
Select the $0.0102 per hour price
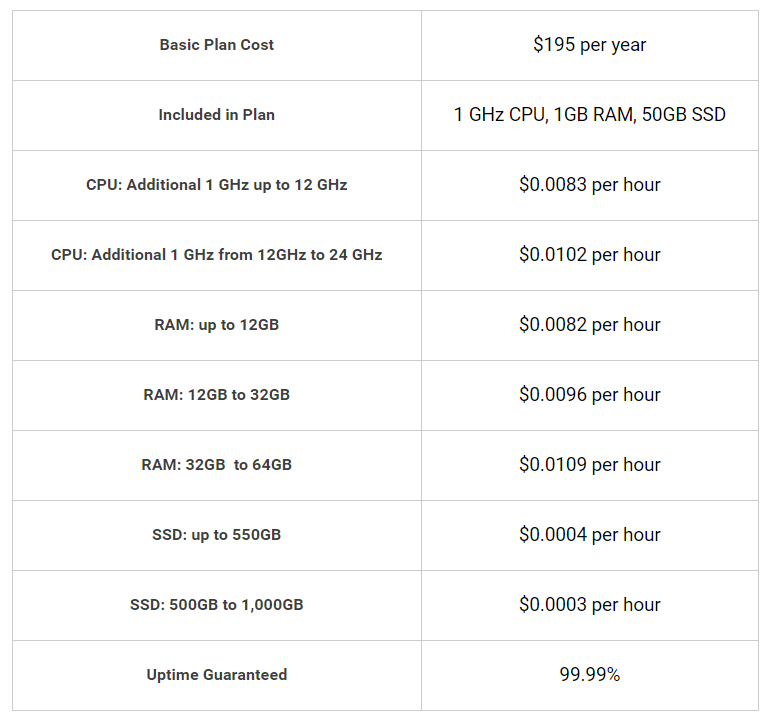click(589, 255)
